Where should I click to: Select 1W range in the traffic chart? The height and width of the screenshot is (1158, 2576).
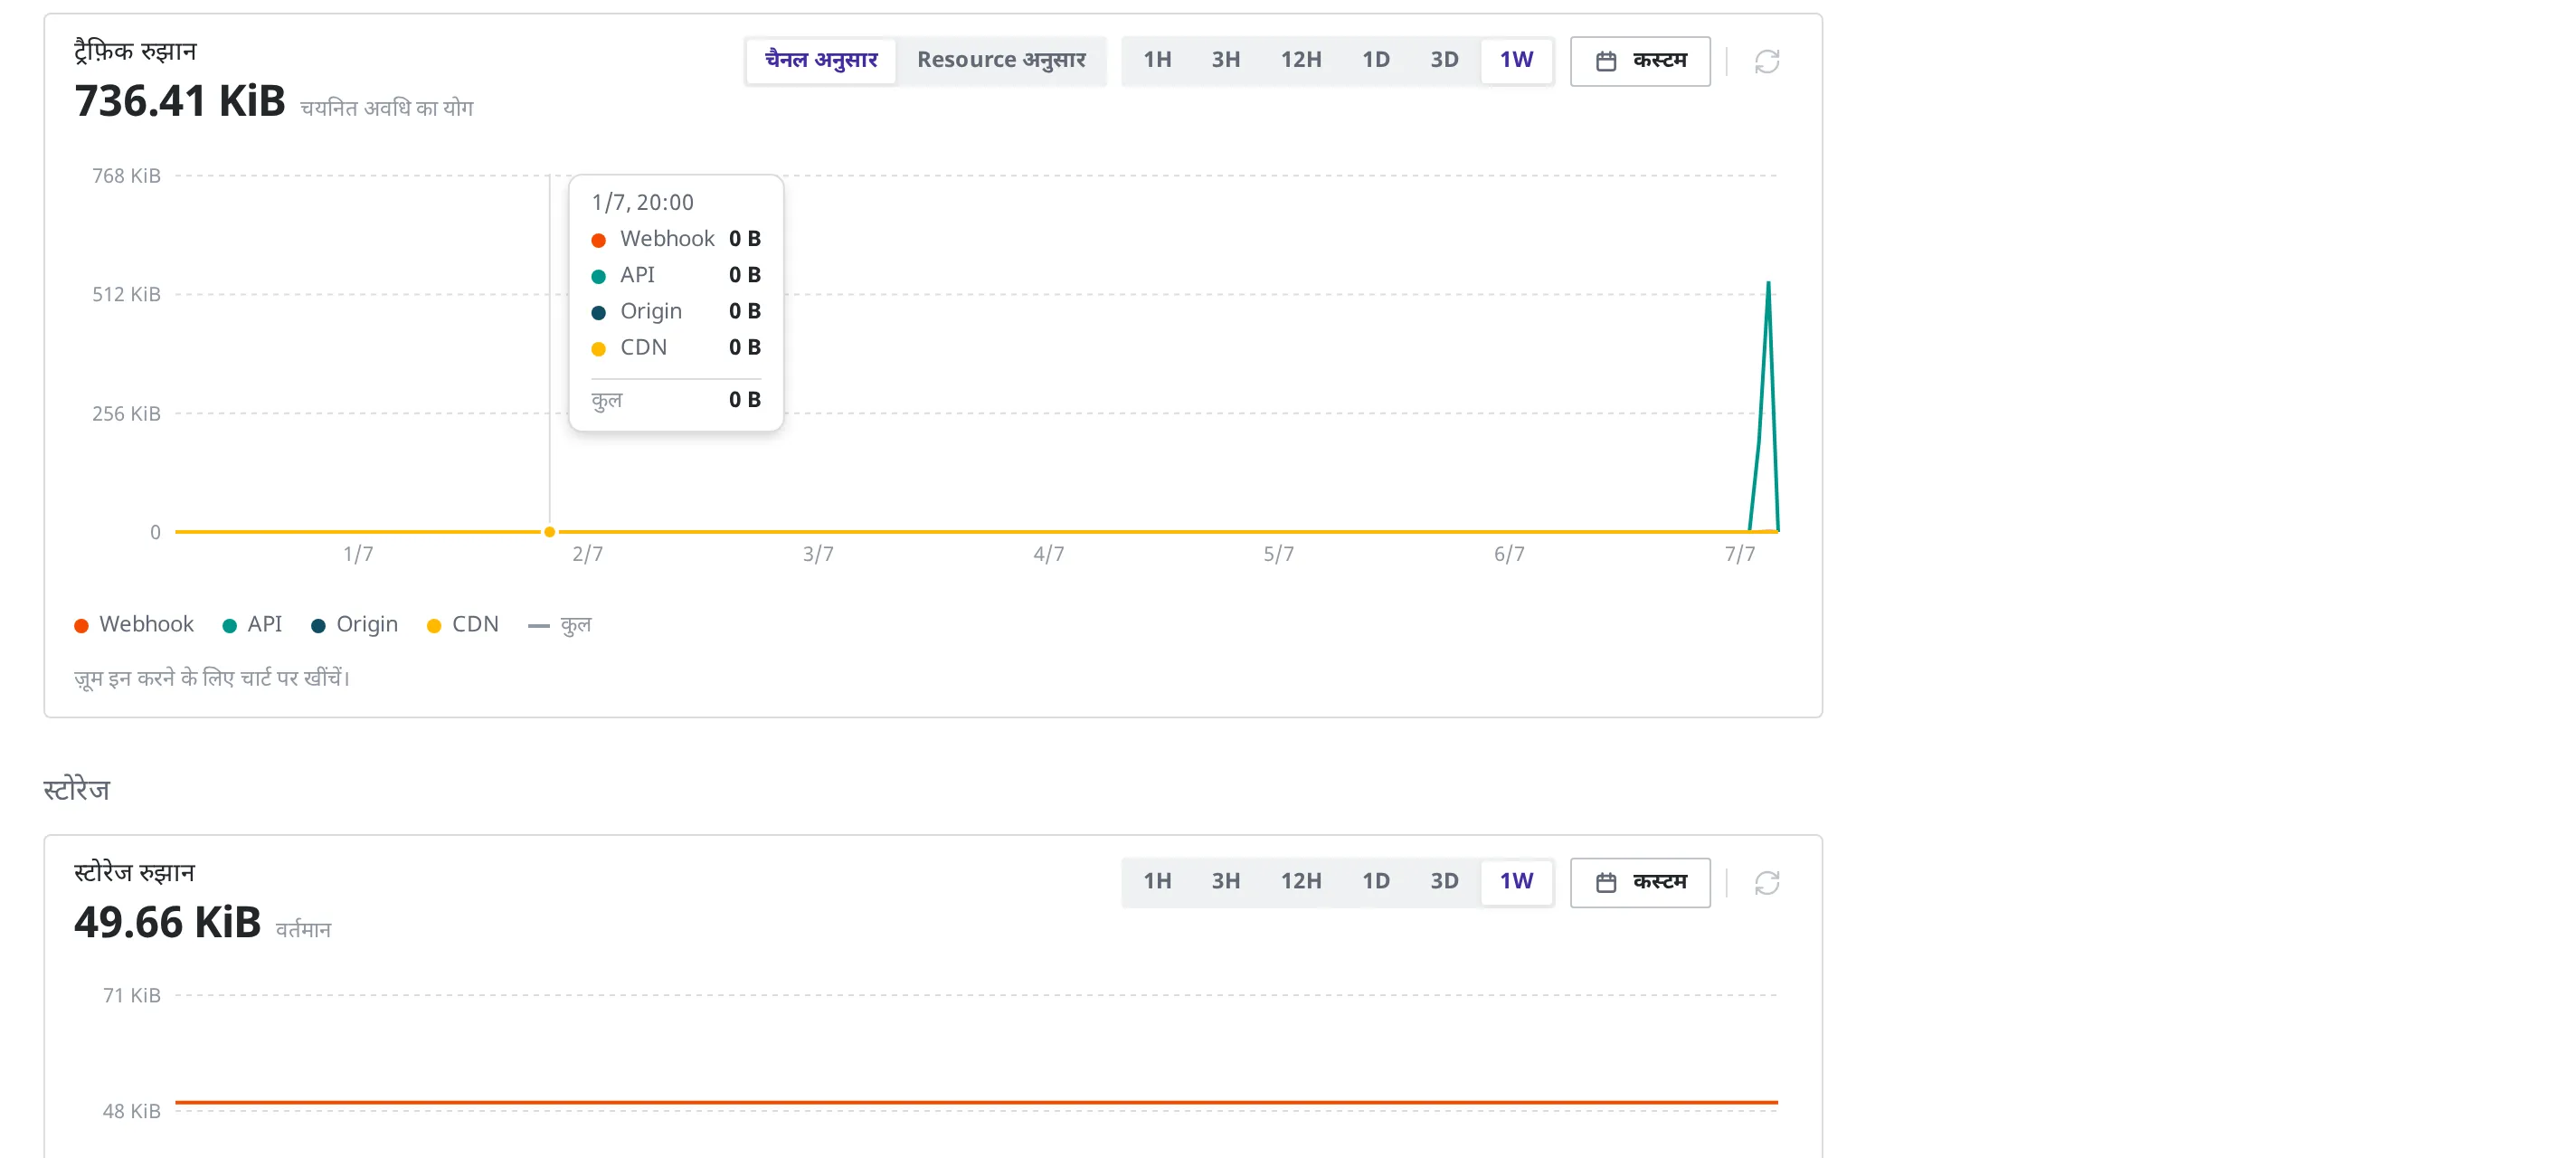pyautogui.click(x=1515, y=60)
